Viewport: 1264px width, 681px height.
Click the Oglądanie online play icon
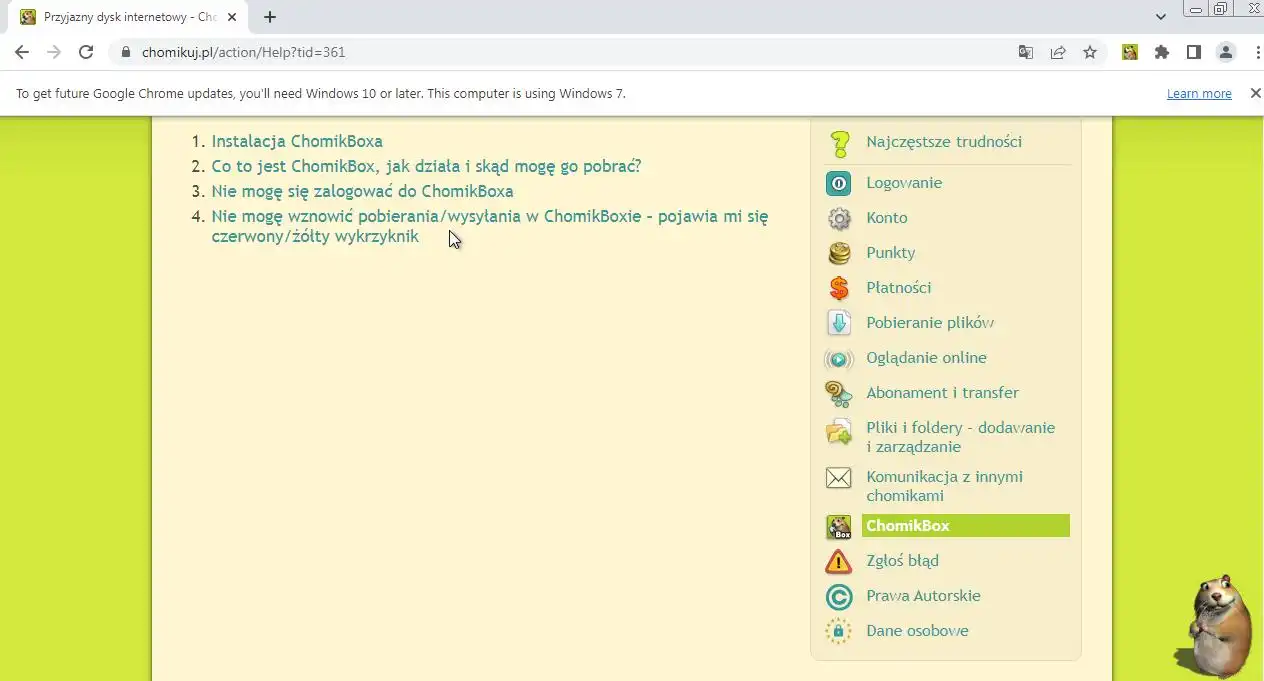pos(838,359)
